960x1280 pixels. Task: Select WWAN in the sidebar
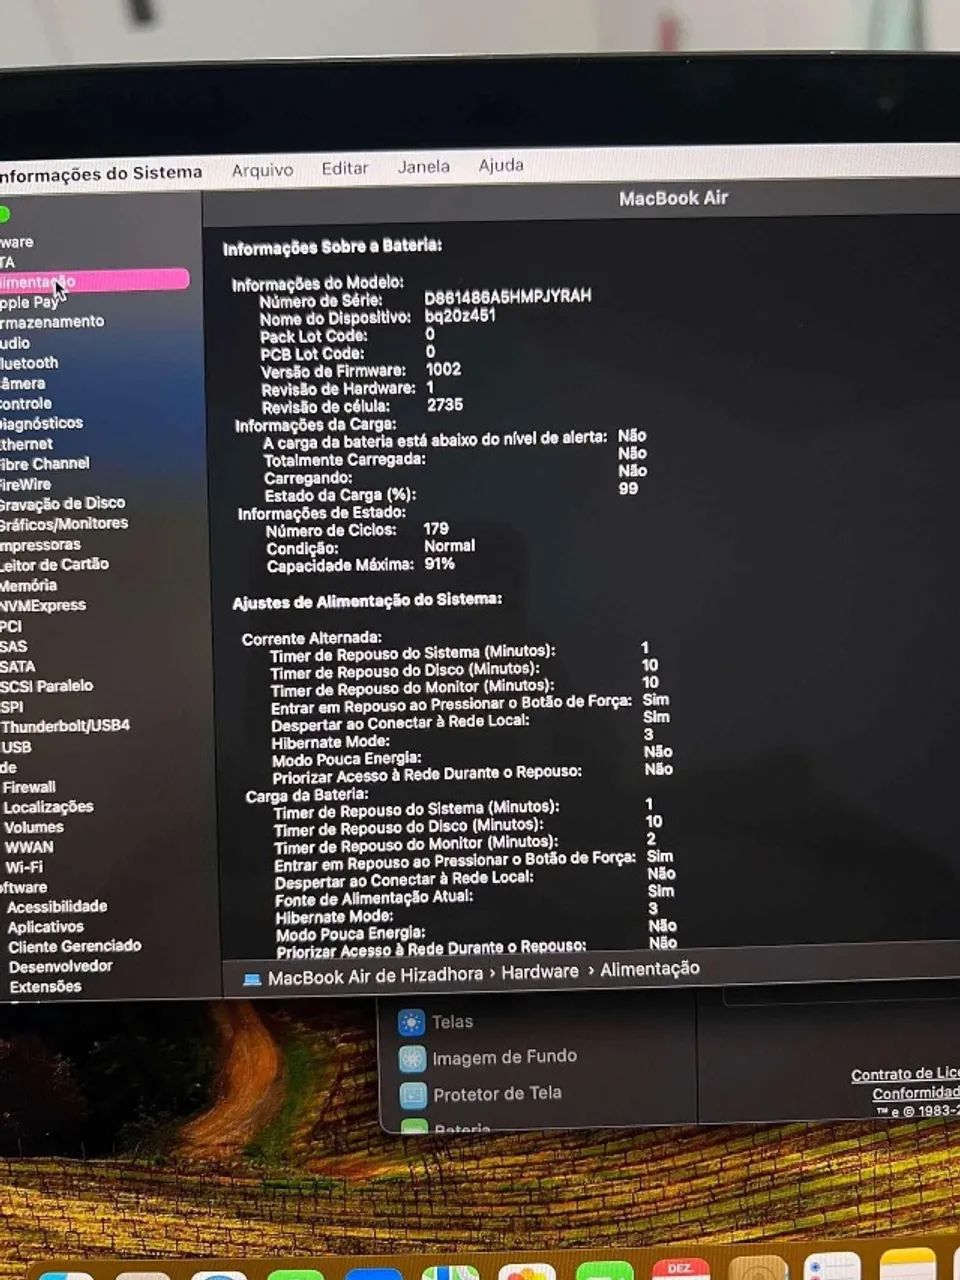29,847
